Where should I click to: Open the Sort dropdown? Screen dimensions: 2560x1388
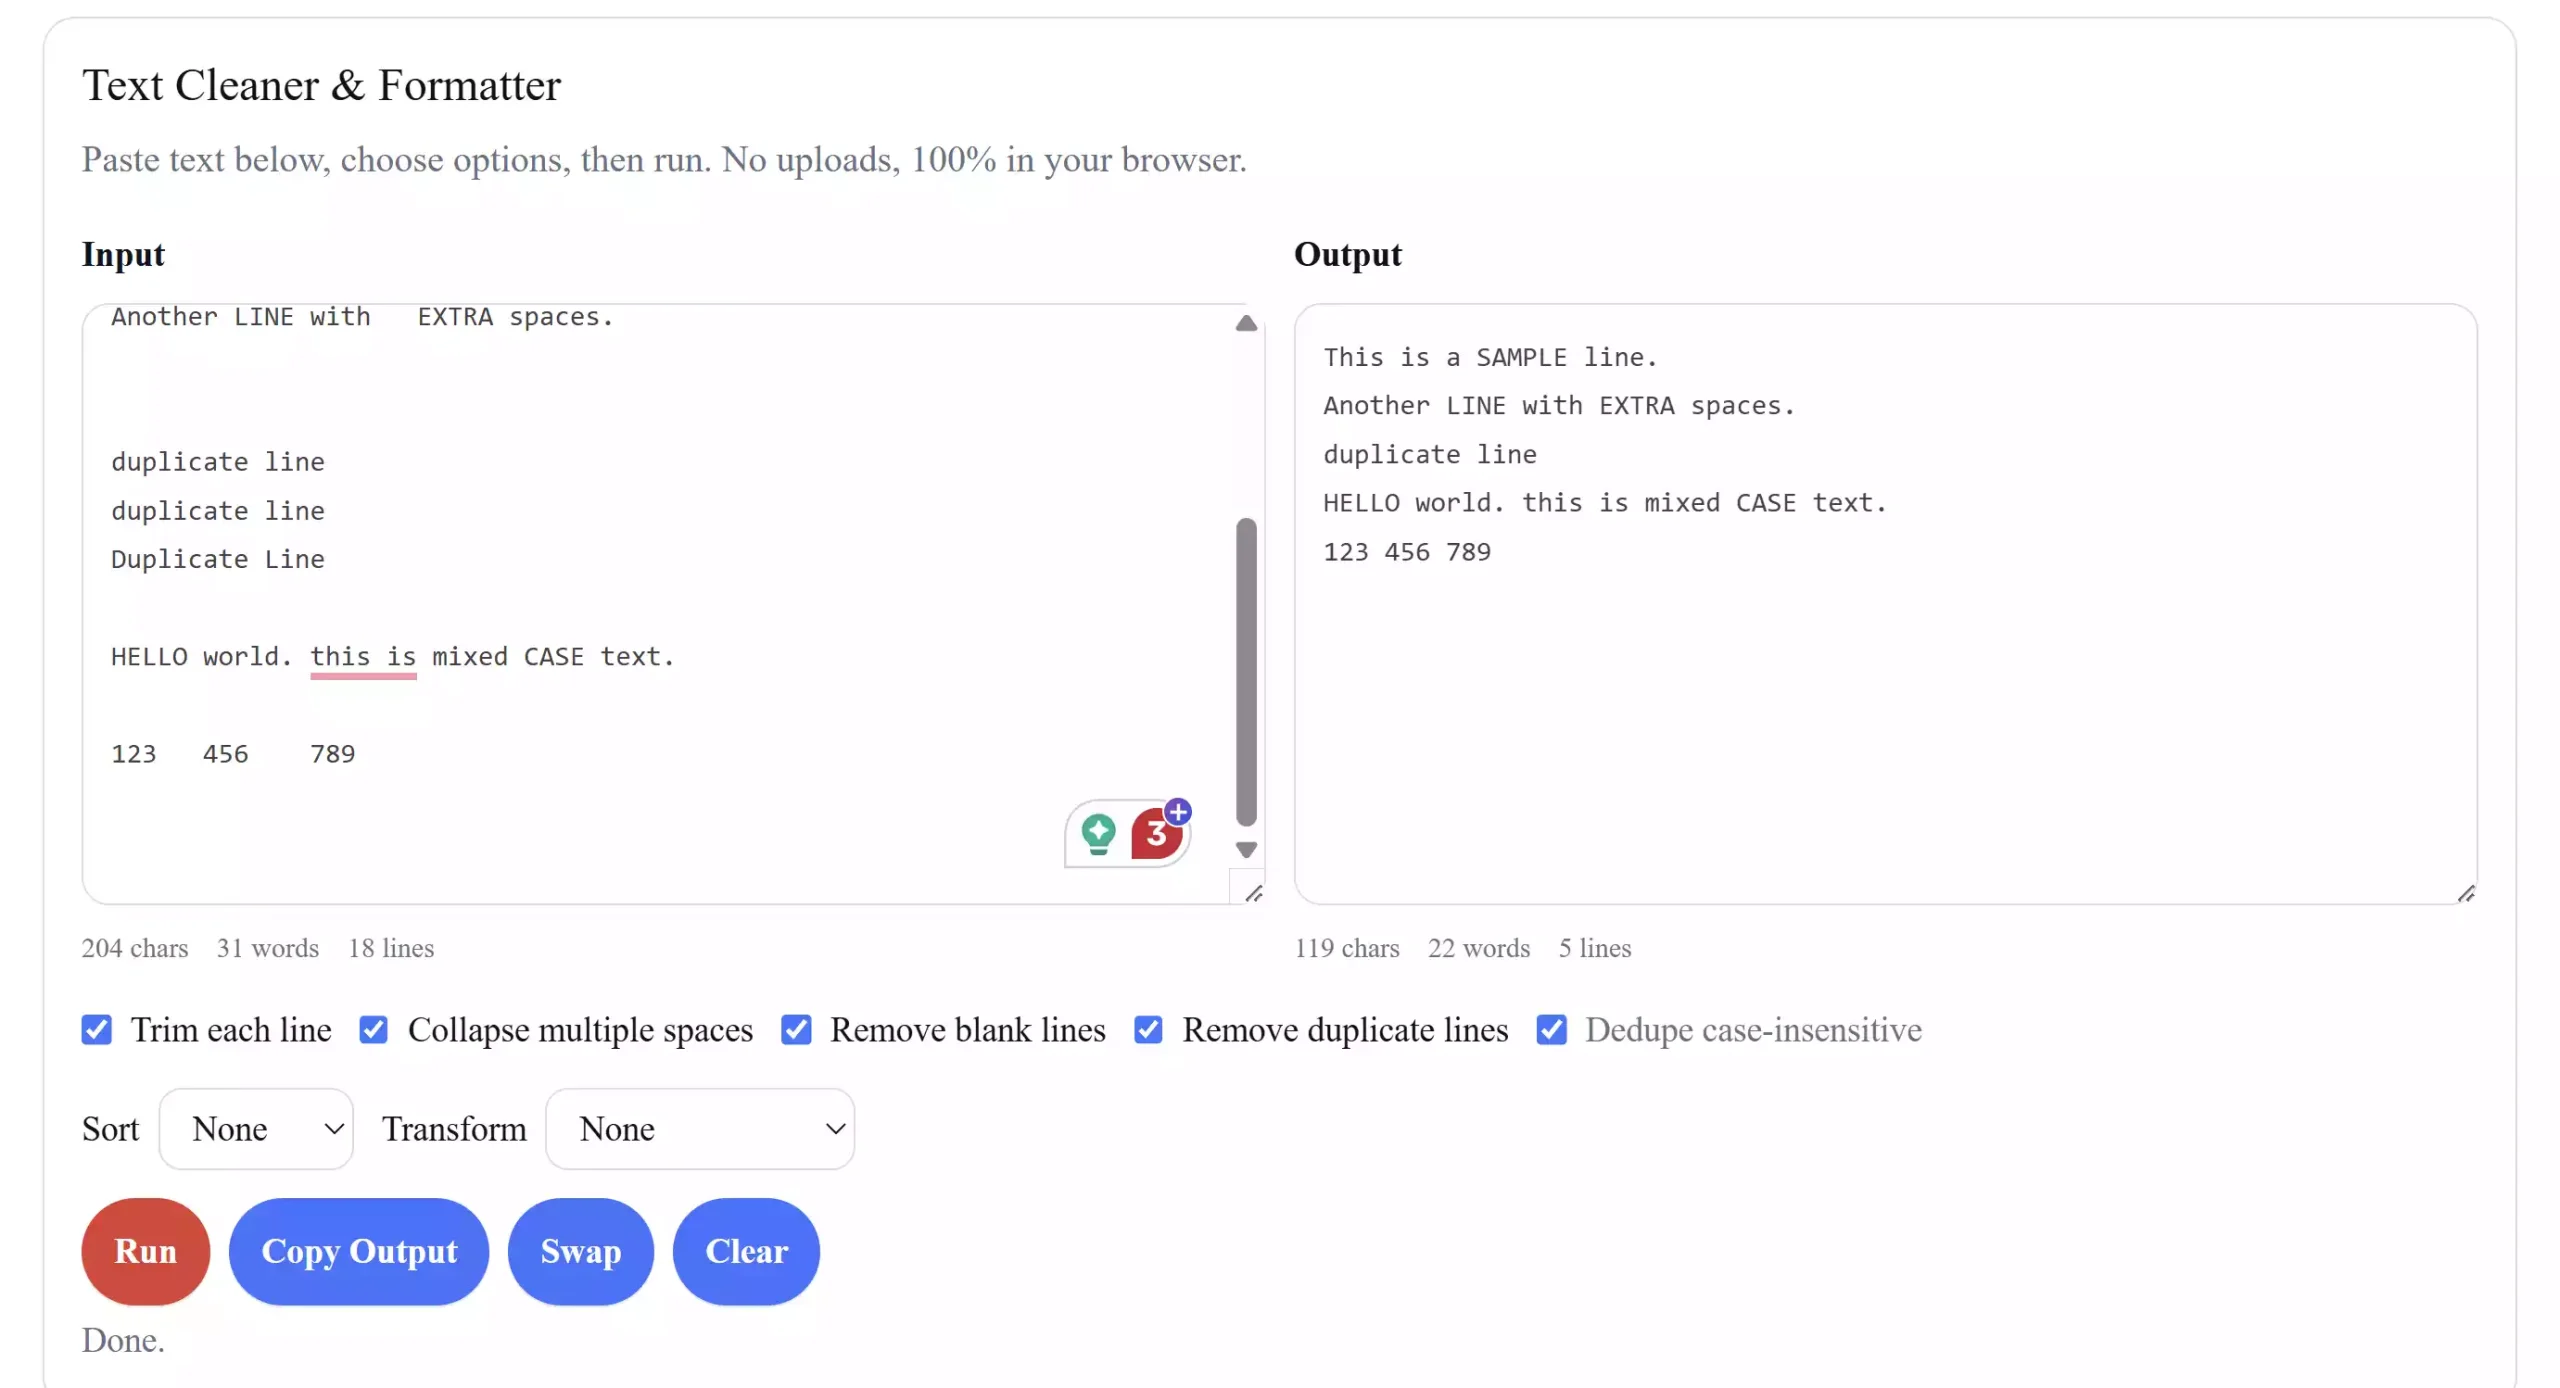pyautogui.click(x=256, y=1128)
